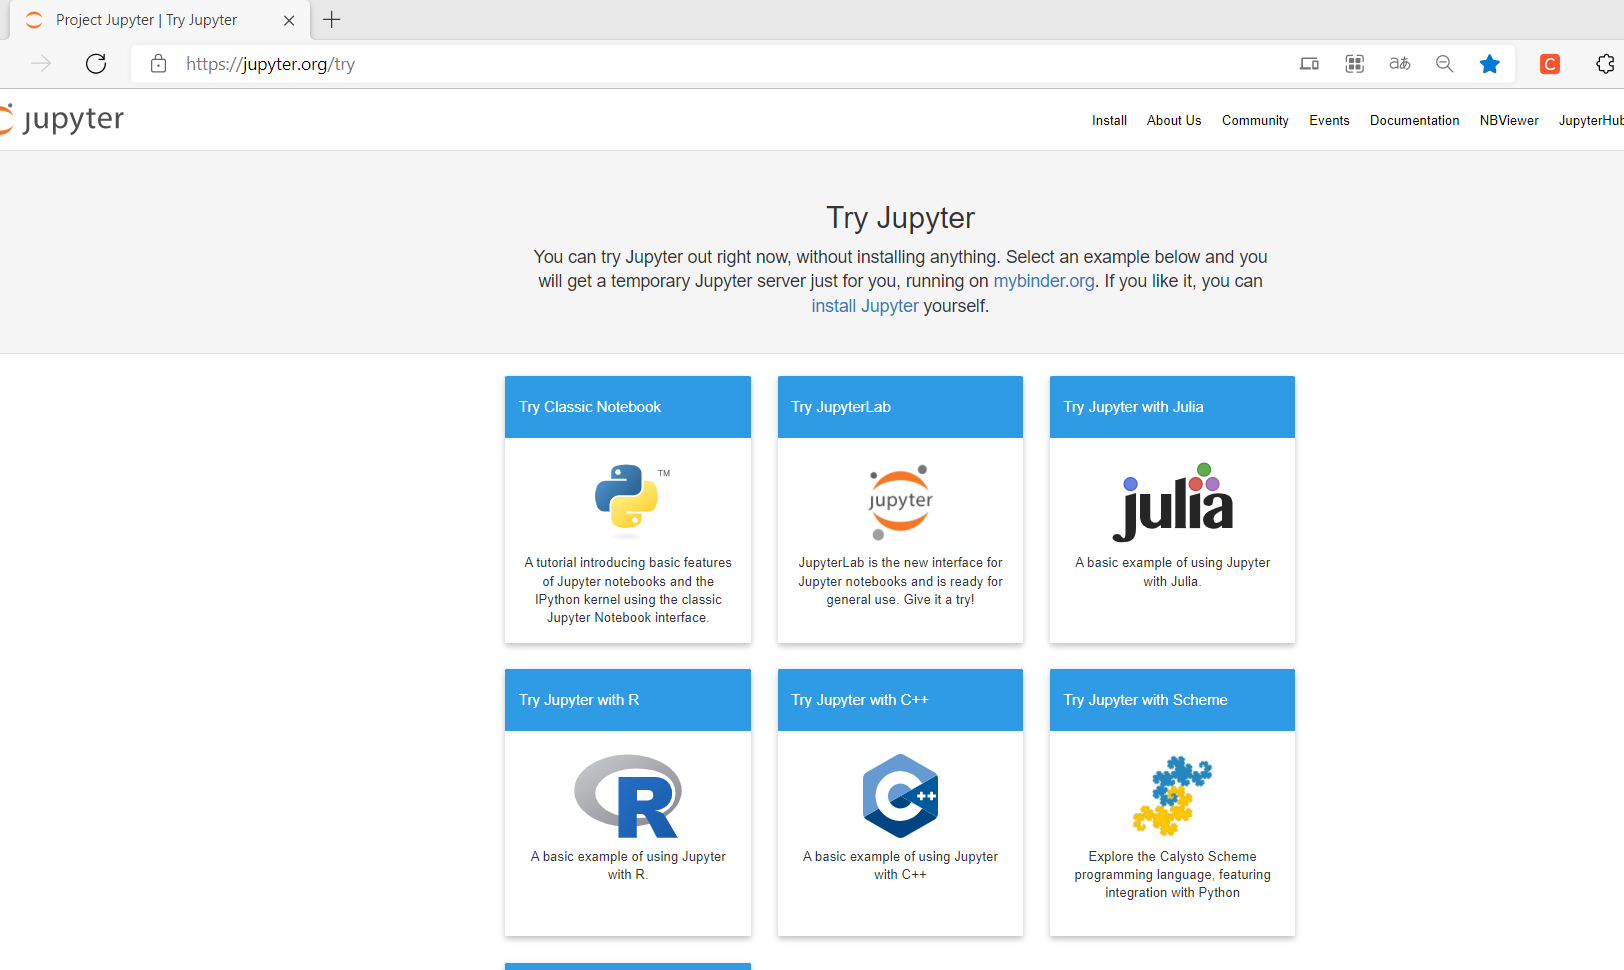Open site info lock icon in address bar
The width and height of the screenshot is (1624, 970).
(x=158, y=64)
